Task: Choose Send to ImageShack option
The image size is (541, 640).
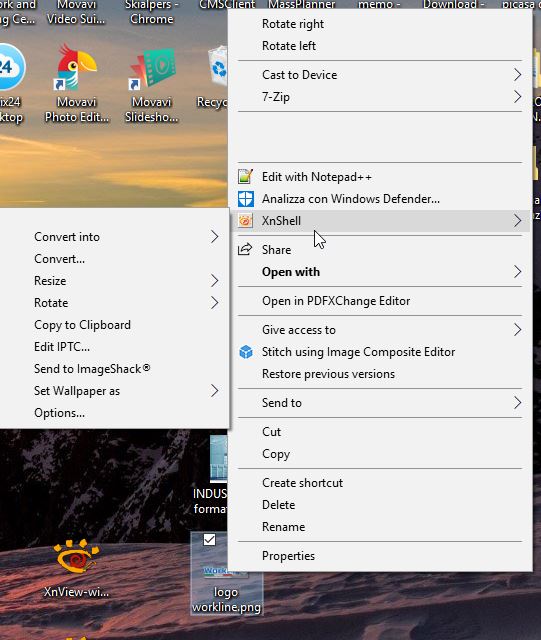Action: pyautogui.click(x=114, y=369)
